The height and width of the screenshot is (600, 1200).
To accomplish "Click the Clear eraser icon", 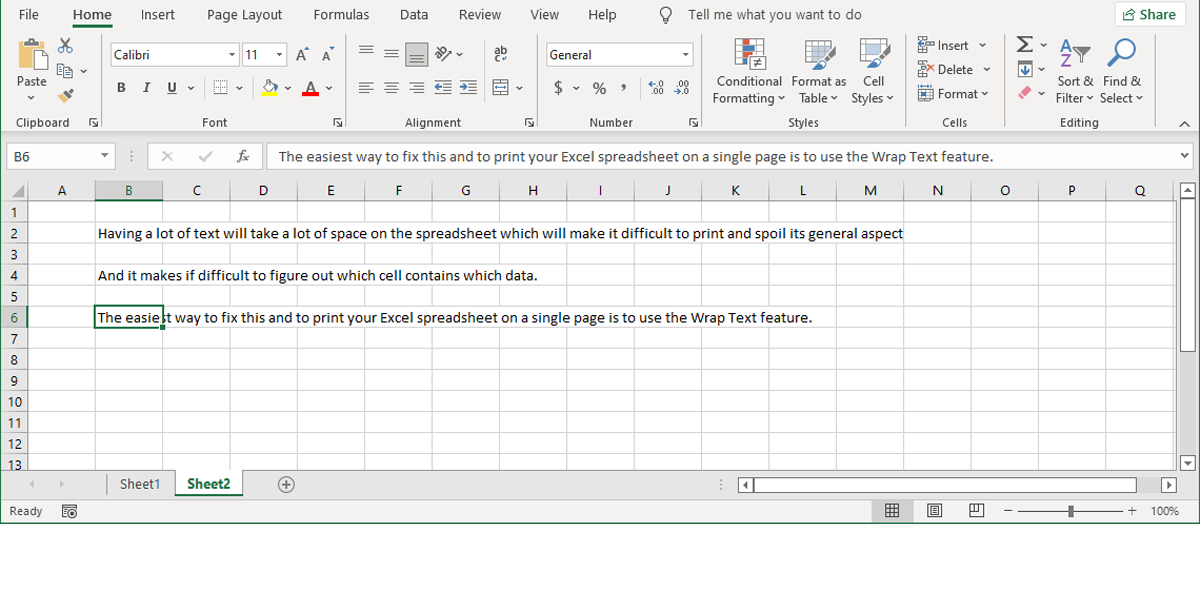I will click(x=1025, y=93).
